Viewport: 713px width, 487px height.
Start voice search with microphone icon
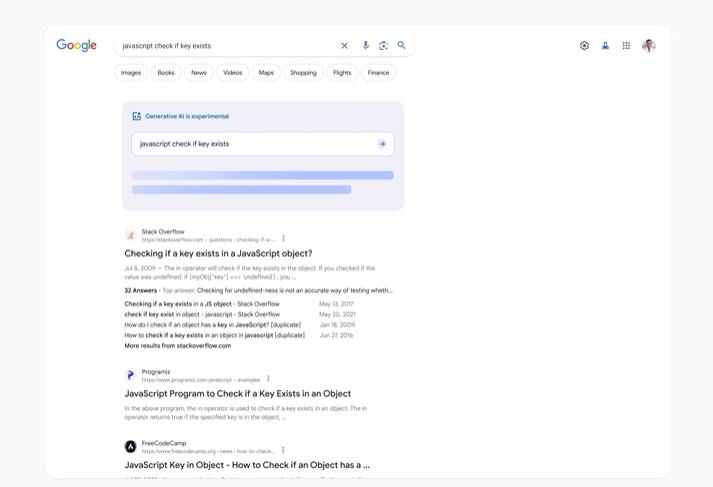[x=366, y=45]
